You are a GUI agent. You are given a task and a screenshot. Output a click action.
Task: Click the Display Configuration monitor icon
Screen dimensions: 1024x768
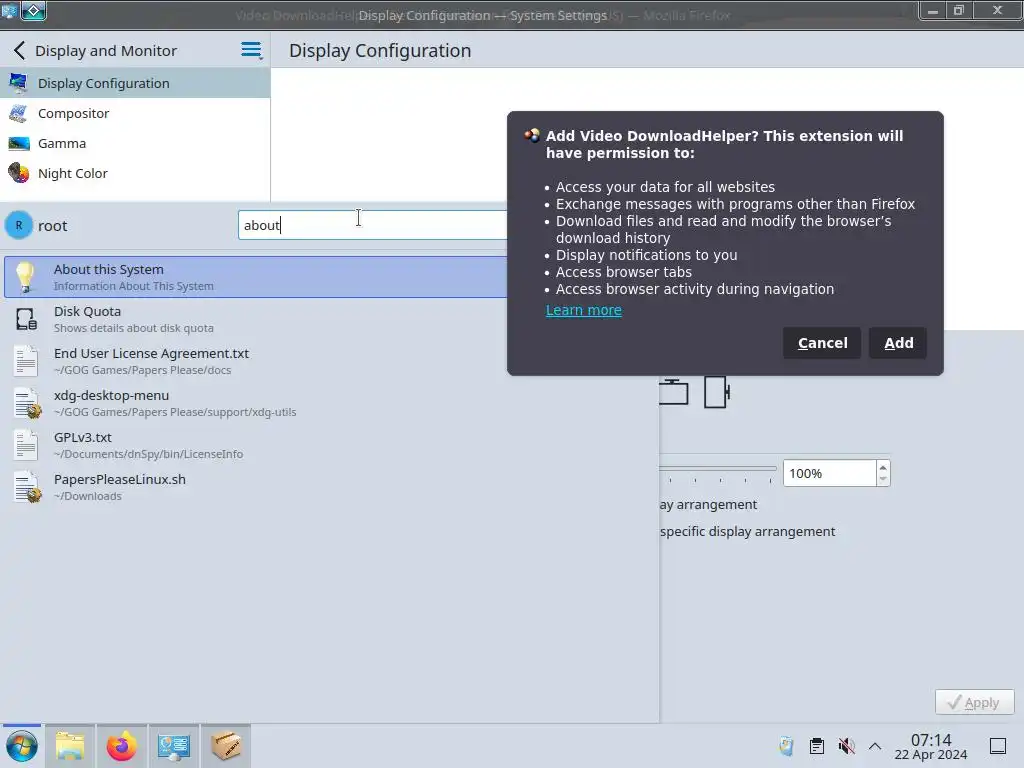(x=18, y=83)
